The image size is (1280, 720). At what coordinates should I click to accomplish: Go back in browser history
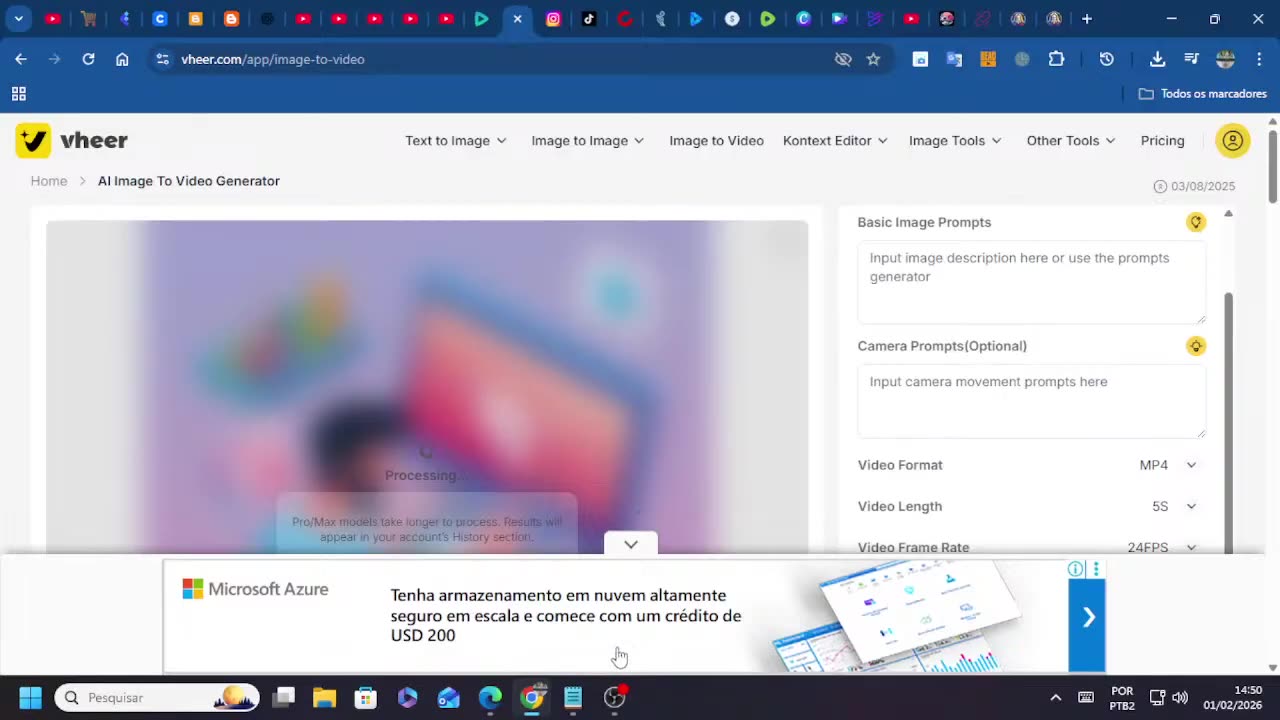coord(21,59)
